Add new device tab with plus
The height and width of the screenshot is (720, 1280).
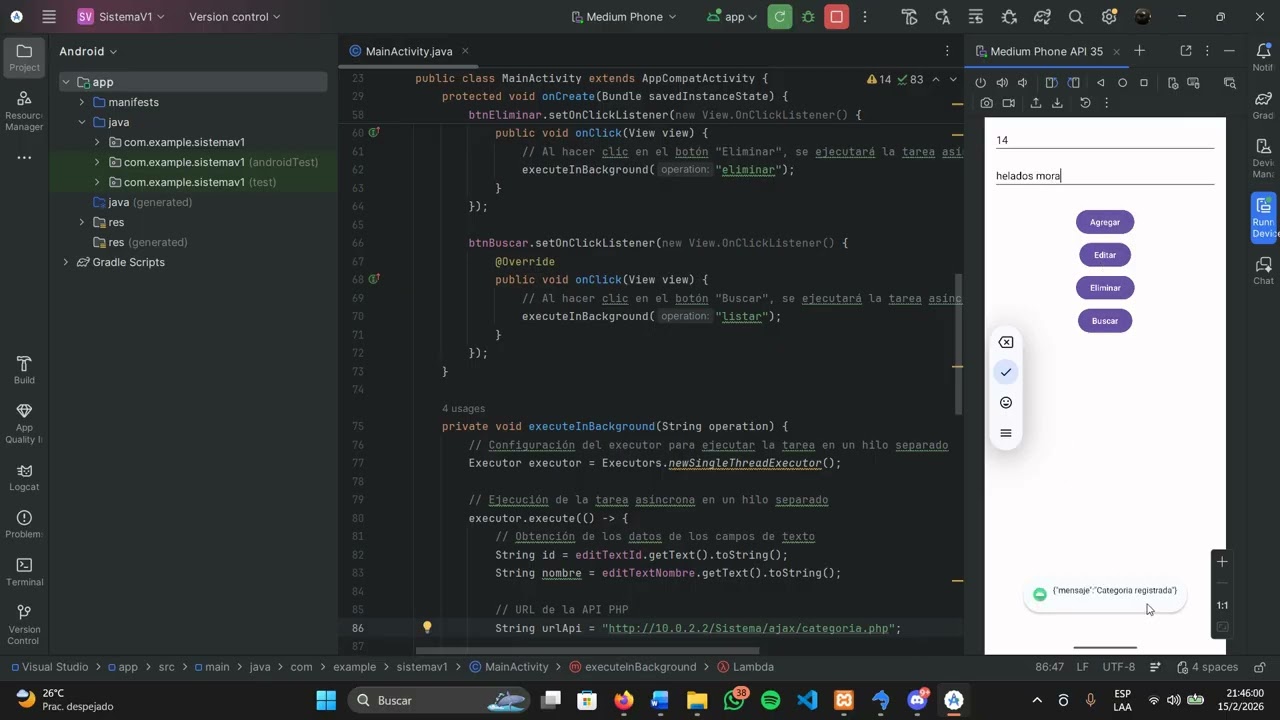(x=1139, y=51)
